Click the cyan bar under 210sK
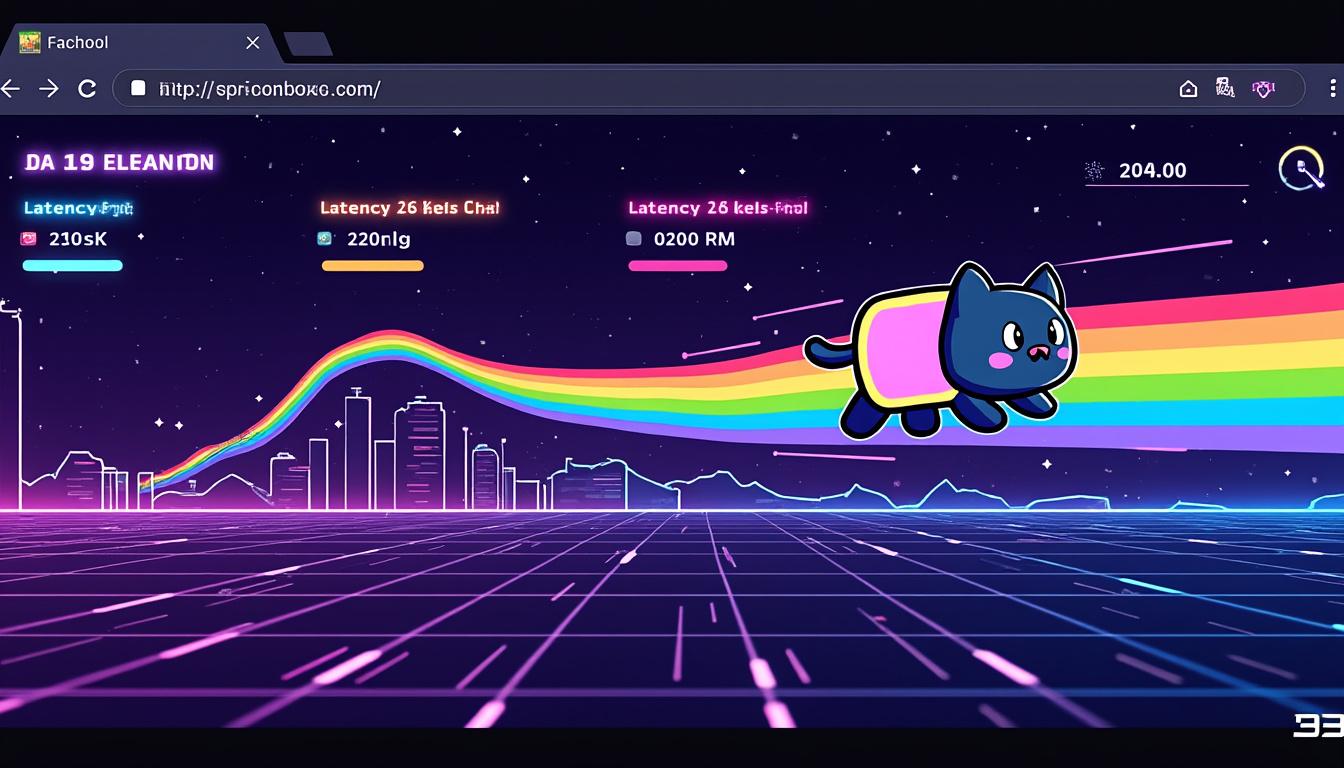This screenshot has width=1344, height=768. click(x=72, y=266)
